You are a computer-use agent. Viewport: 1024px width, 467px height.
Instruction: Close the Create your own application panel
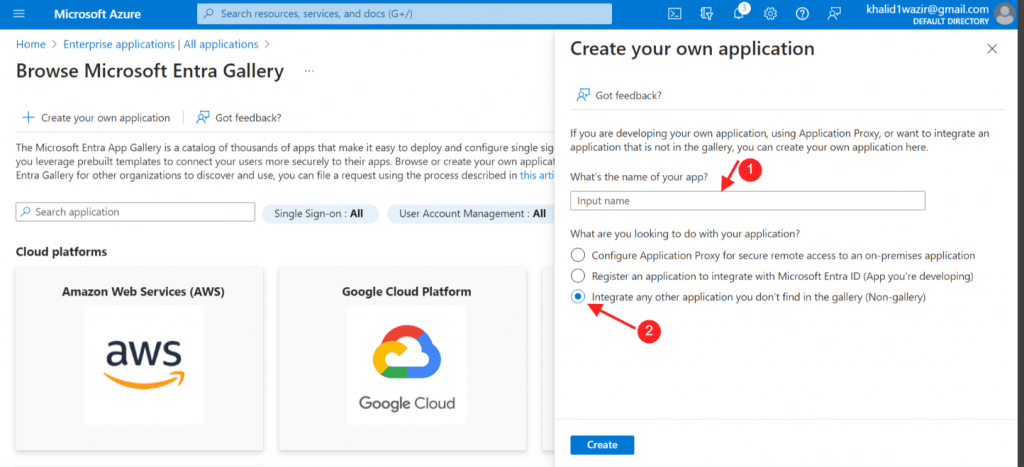992,49
